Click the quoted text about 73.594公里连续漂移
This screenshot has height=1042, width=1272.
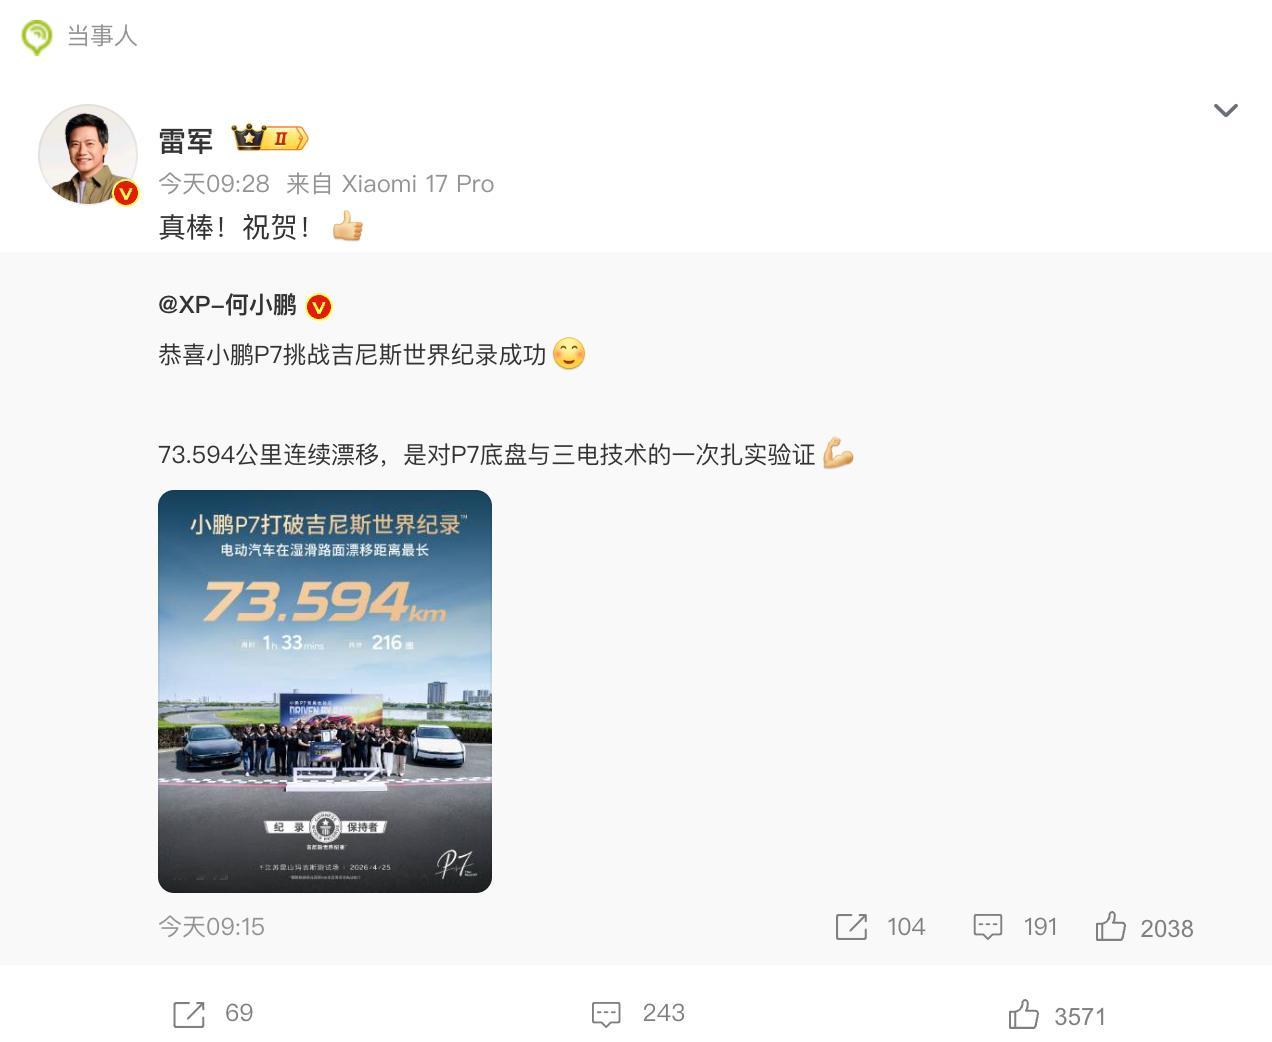click(x=487, y=455)
